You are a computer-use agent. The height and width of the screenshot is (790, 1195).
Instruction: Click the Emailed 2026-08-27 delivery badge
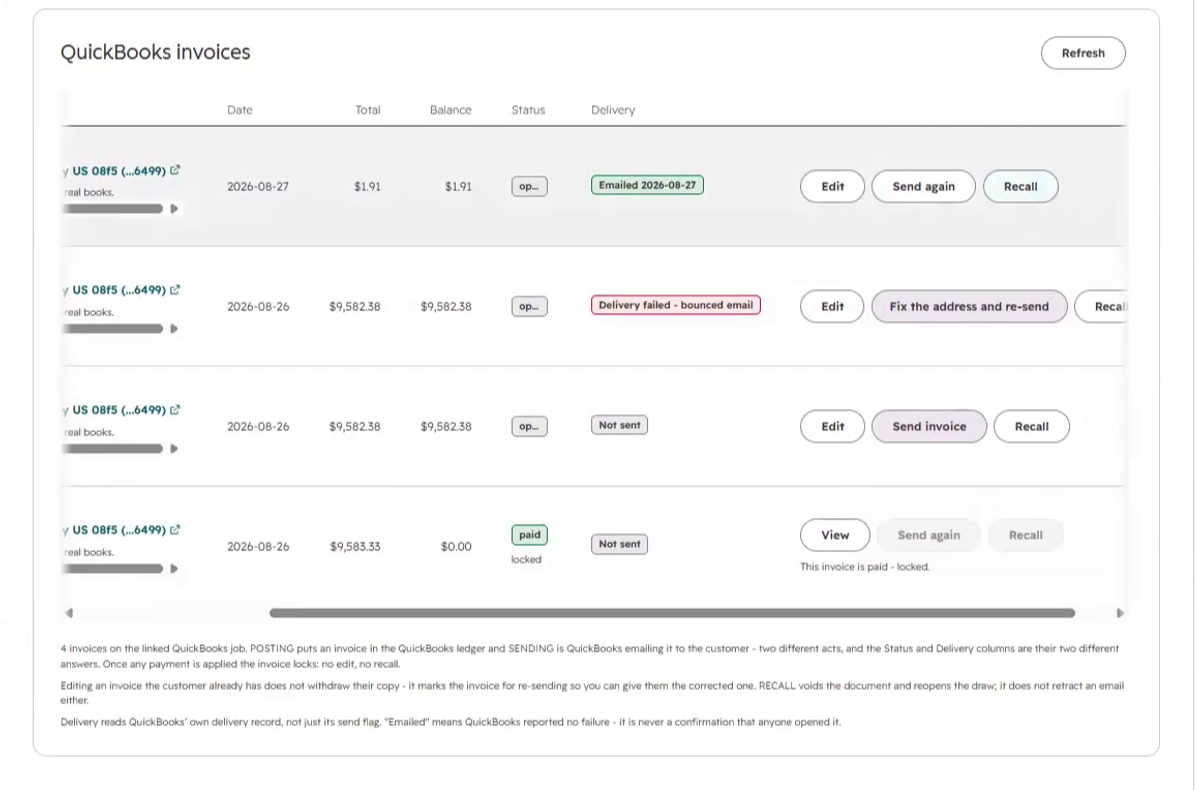coord(647,185)
